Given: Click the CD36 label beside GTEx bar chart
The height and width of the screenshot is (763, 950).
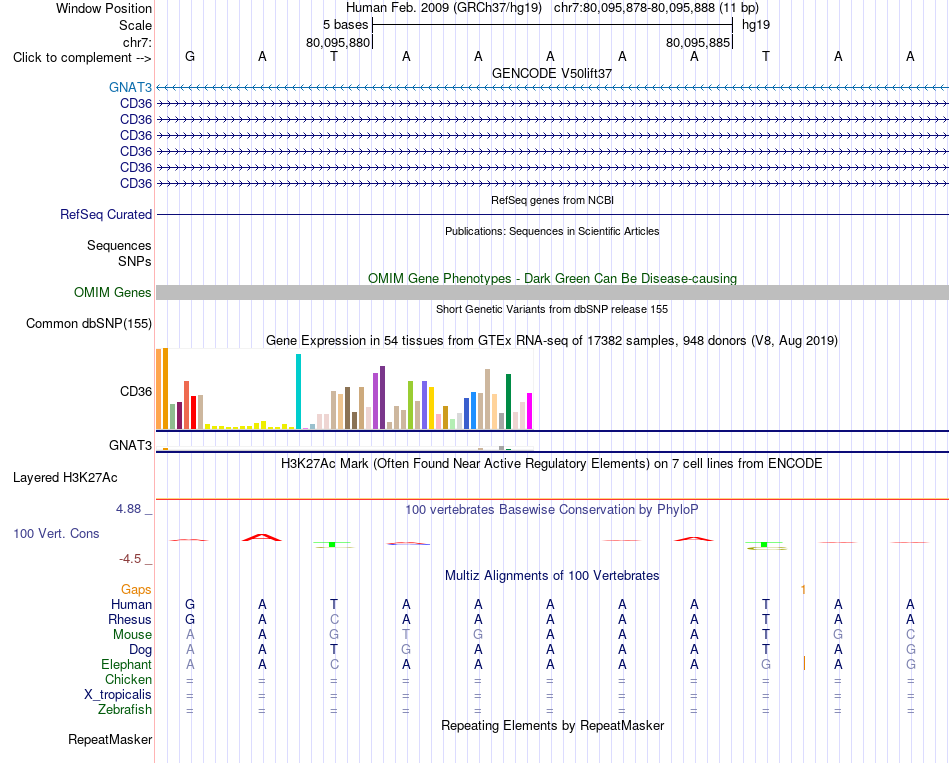Looking at the screenshot, I should [136, 391].
